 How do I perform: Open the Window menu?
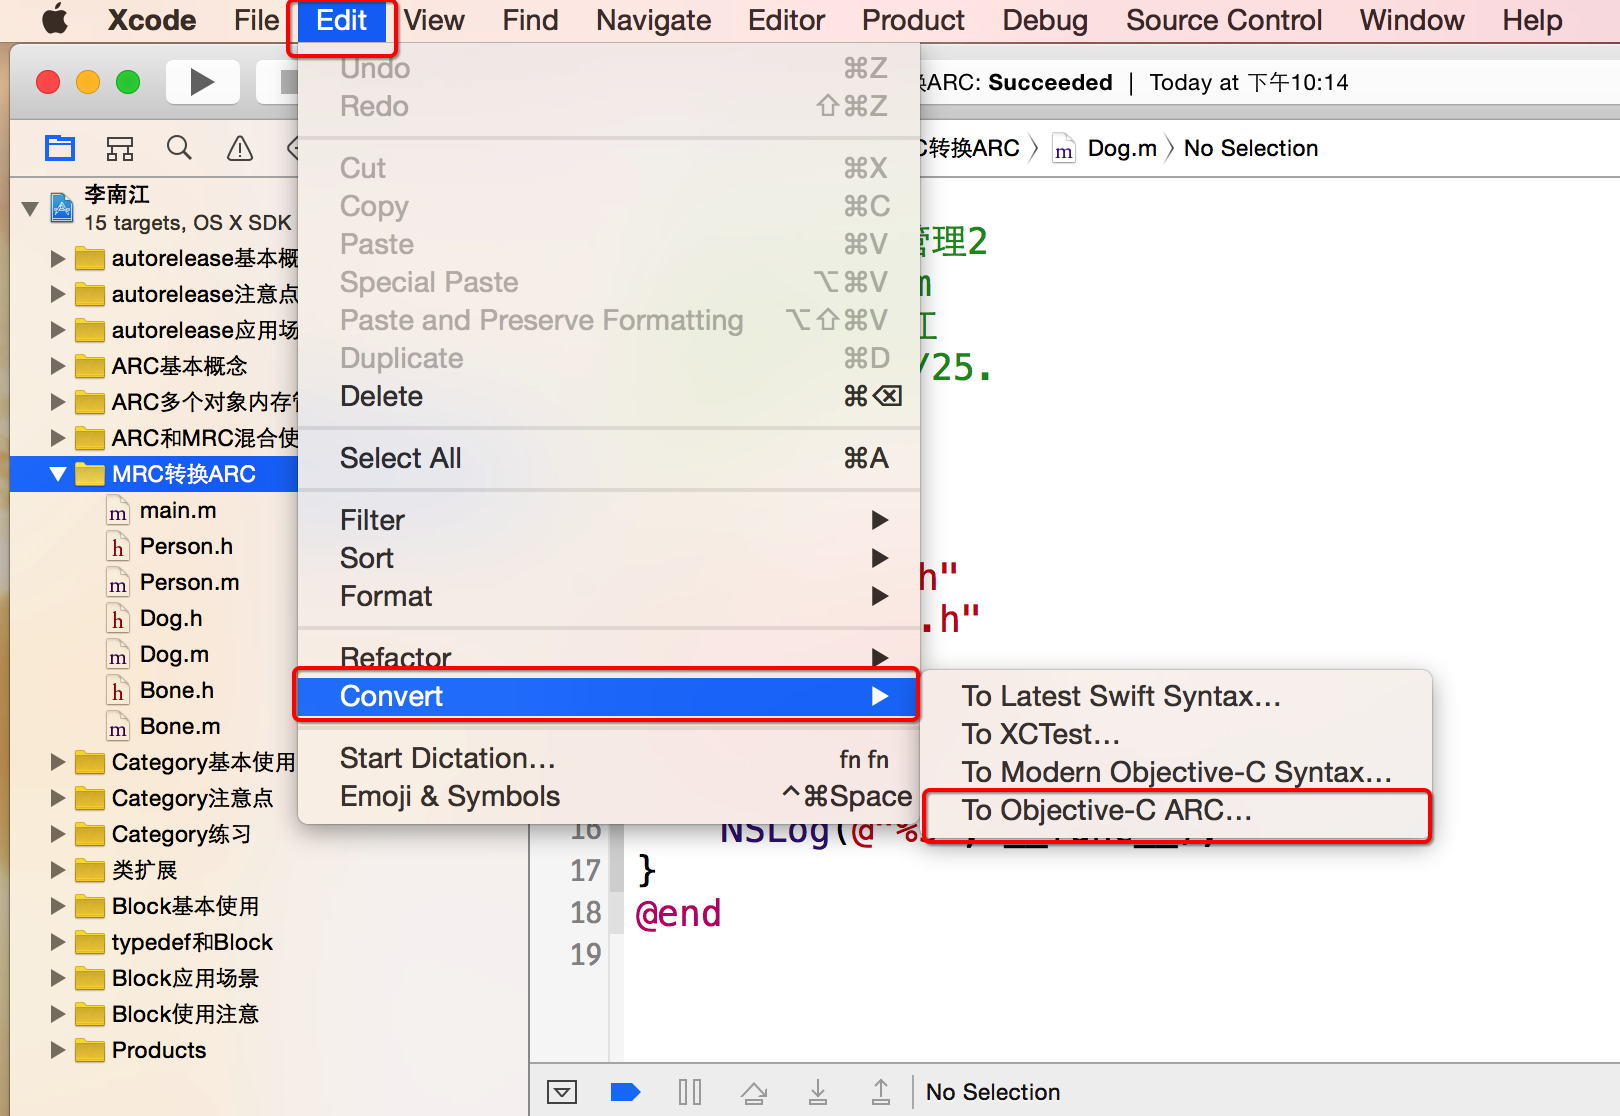(x=1412, y=20)
